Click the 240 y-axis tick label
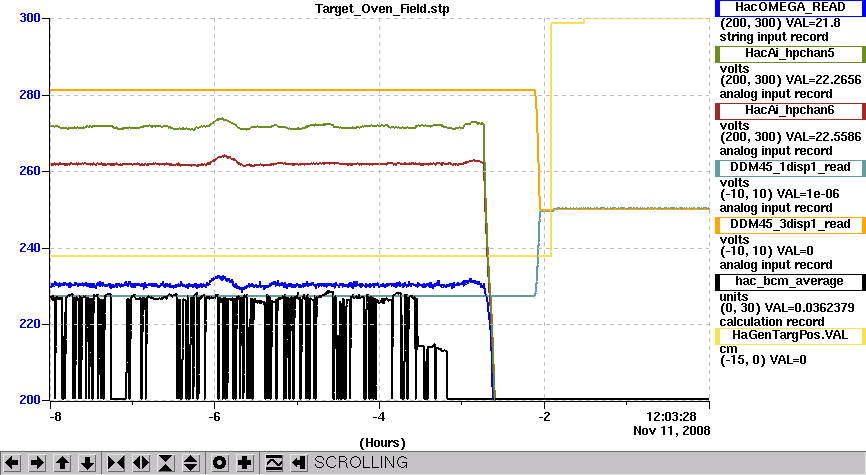The height and width of the screenshot is (475, 866). 30,247
